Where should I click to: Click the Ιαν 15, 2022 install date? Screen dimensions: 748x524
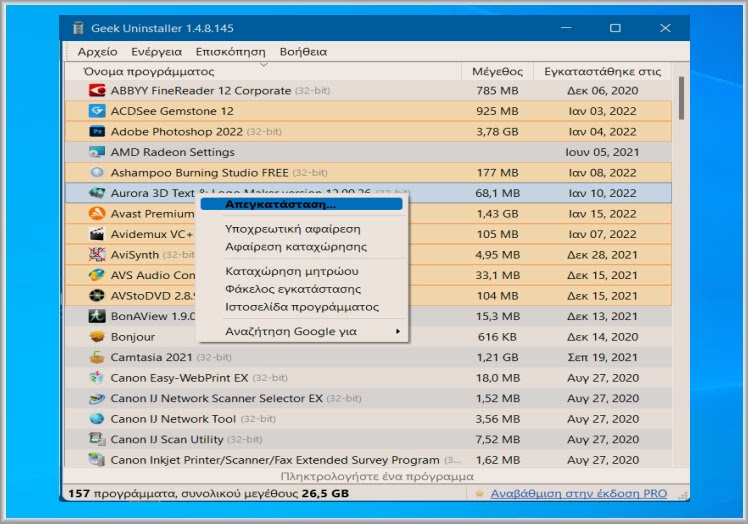pos(603,214)
